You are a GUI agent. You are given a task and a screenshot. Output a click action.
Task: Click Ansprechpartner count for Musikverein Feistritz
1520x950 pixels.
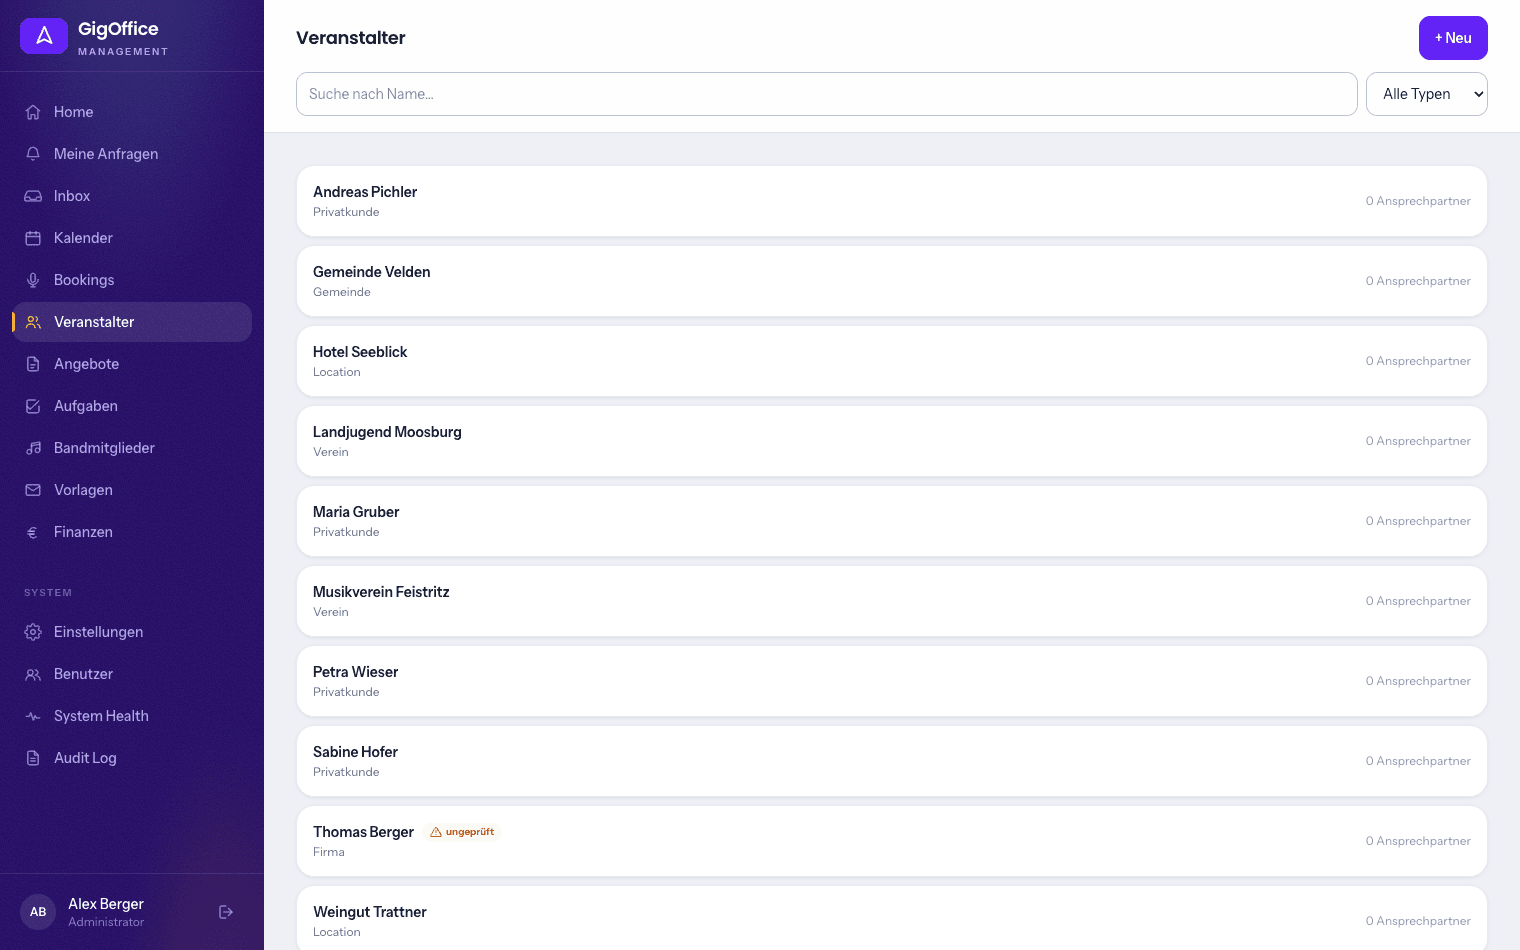point(1418,601)
